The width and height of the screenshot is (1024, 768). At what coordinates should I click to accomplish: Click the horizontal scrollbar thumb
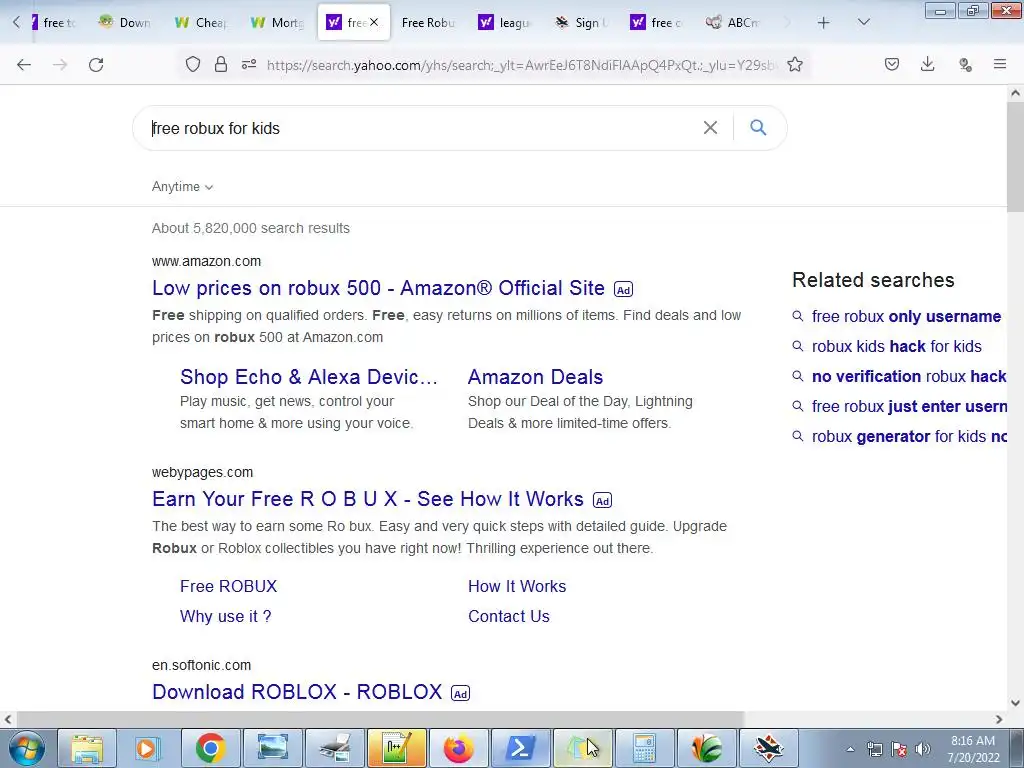pyautogui.click(x=379, y=719)
